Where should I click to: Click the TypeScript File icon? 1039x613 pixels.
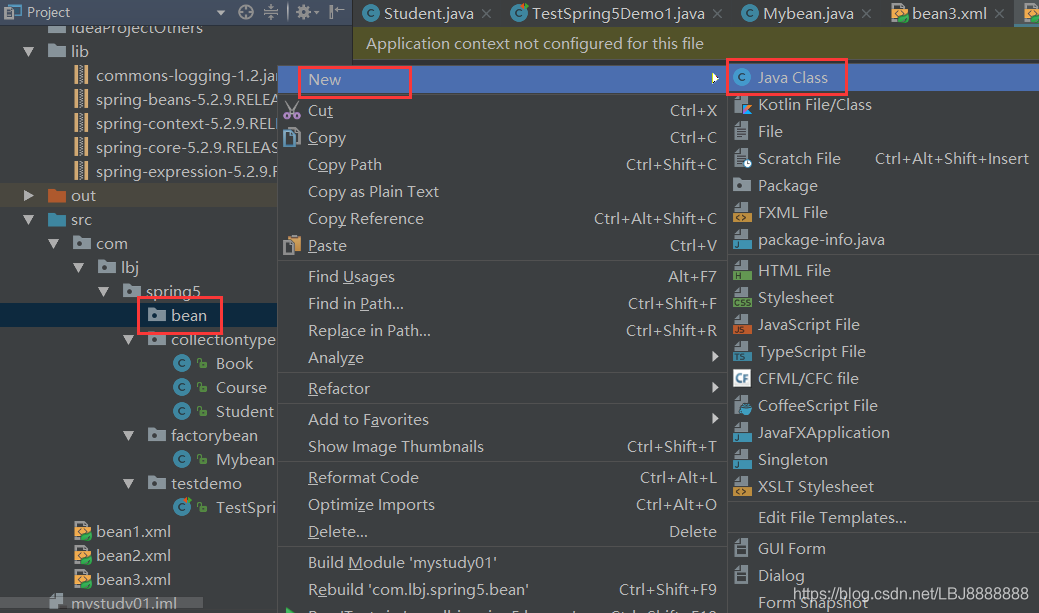(x=742, y=352)
